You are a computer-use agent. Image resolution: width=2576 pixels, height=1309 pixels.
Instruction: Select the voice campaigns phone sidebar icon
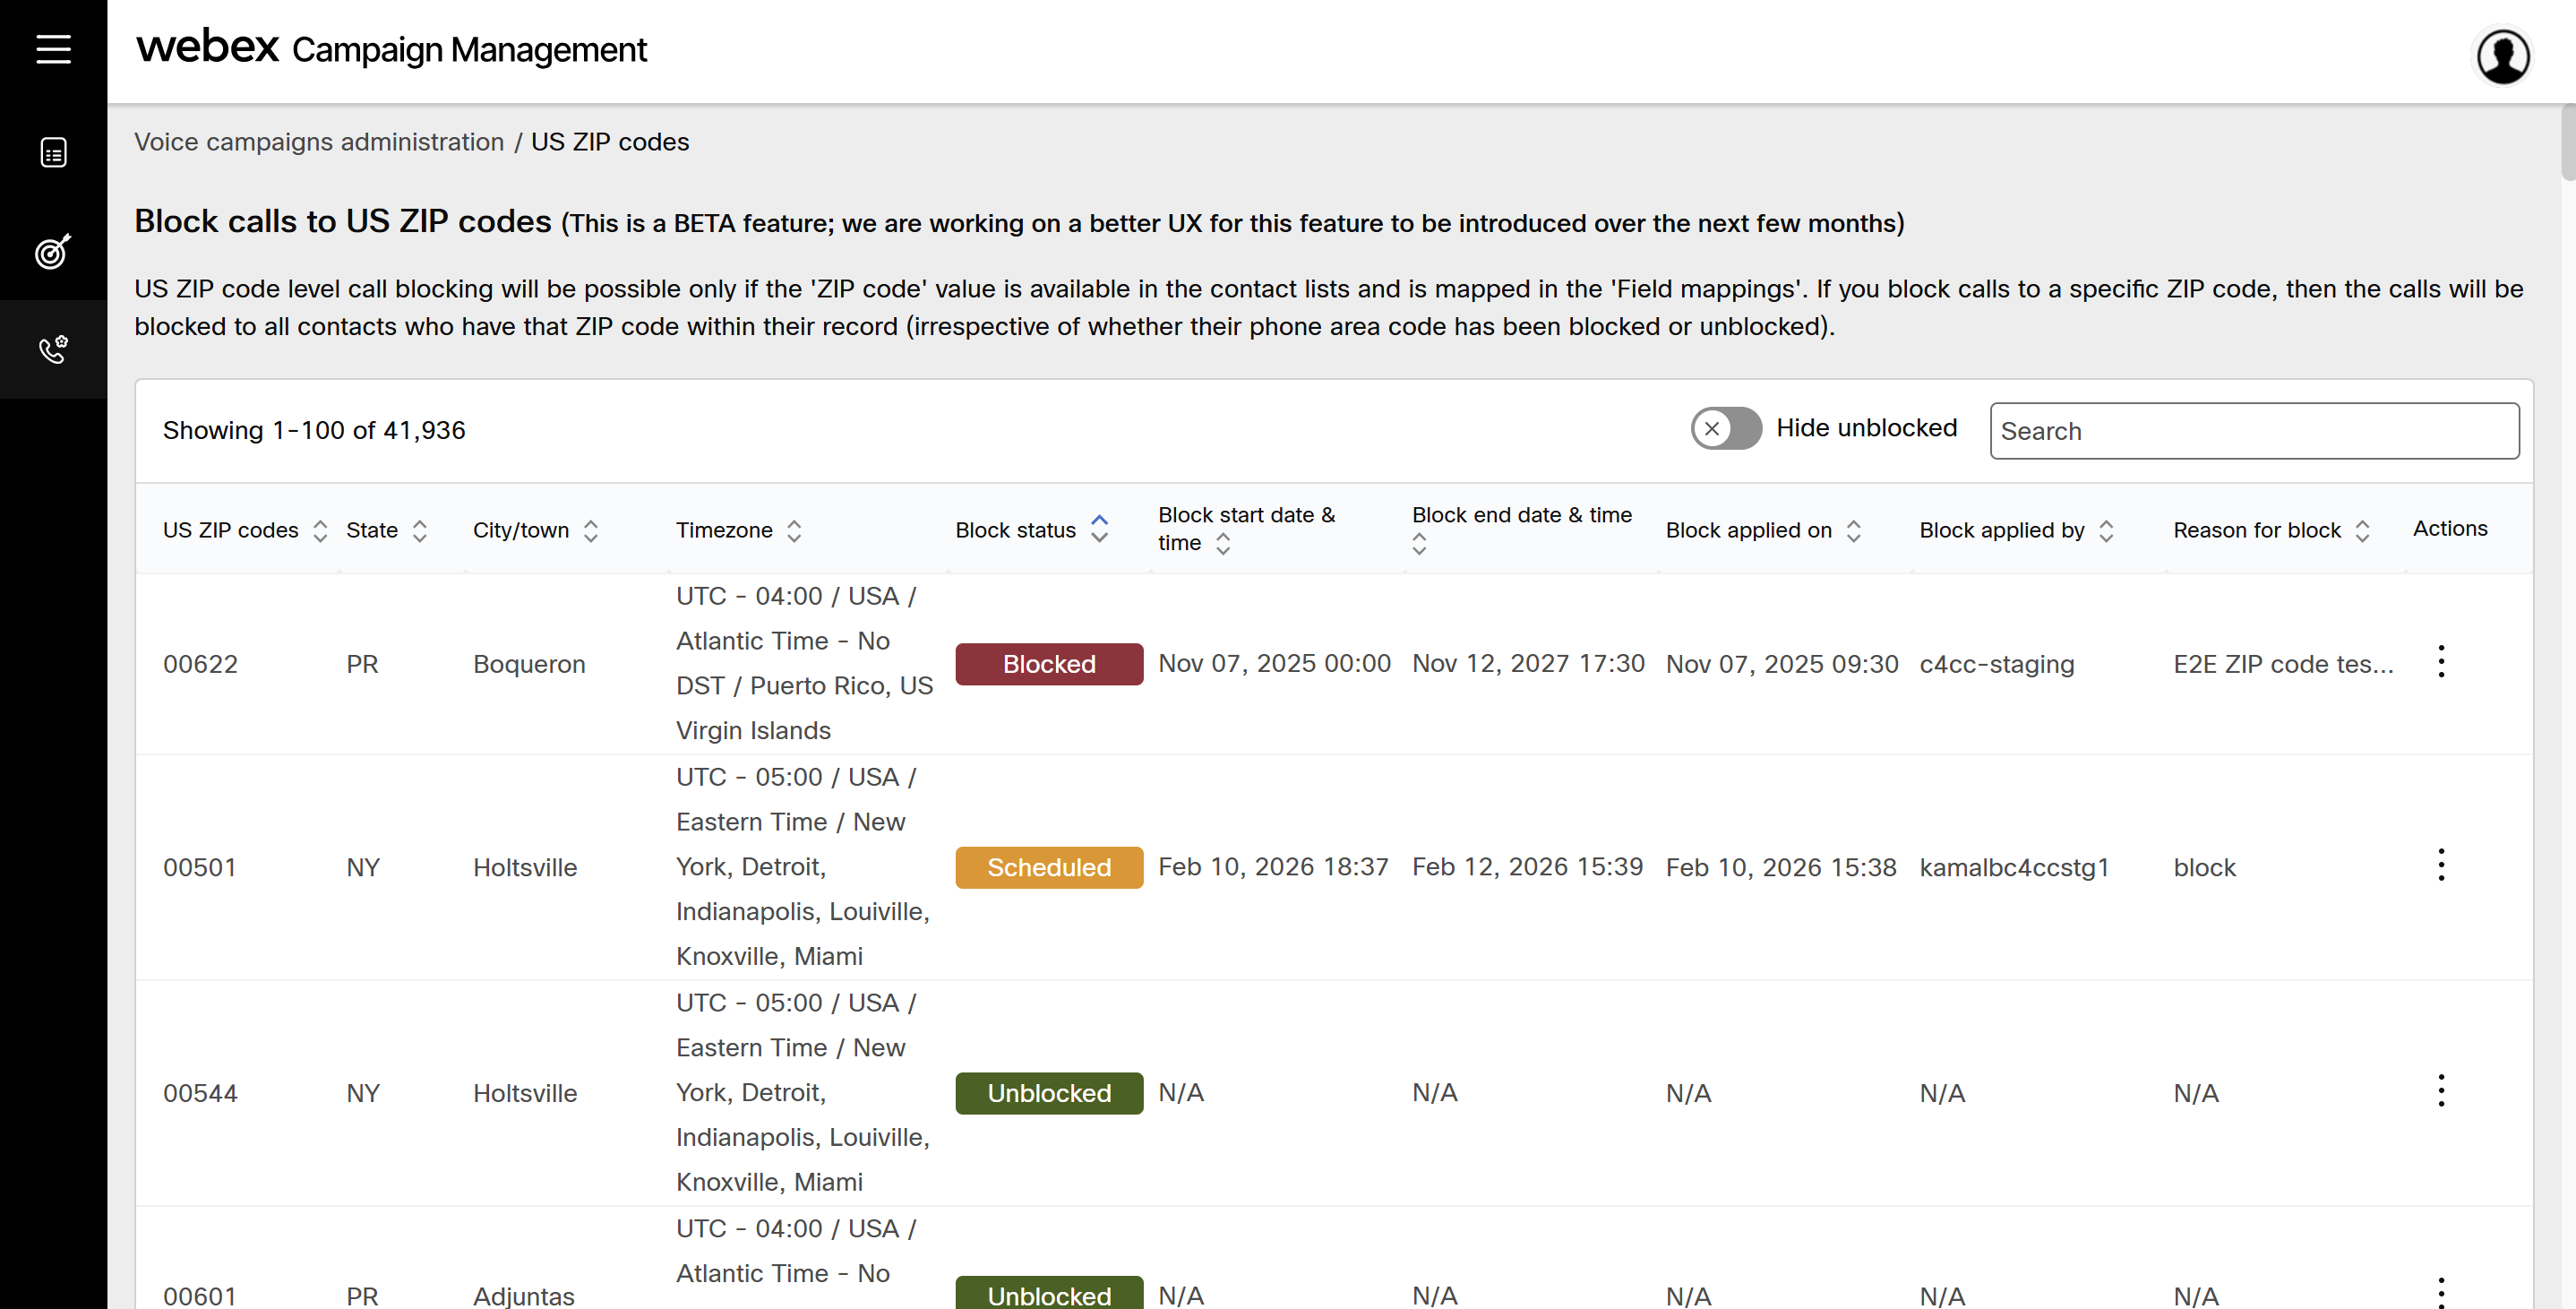(x=53, y=349)
